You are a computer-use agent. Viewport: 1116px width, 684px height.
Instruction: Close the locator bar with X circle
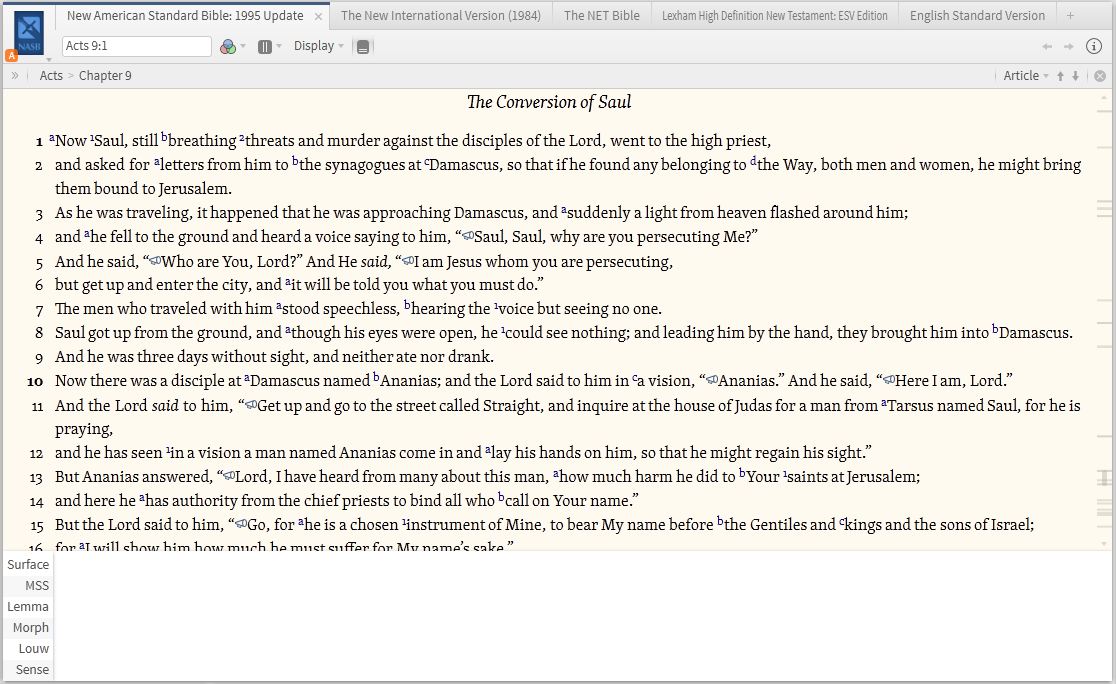click(1100, 76)
